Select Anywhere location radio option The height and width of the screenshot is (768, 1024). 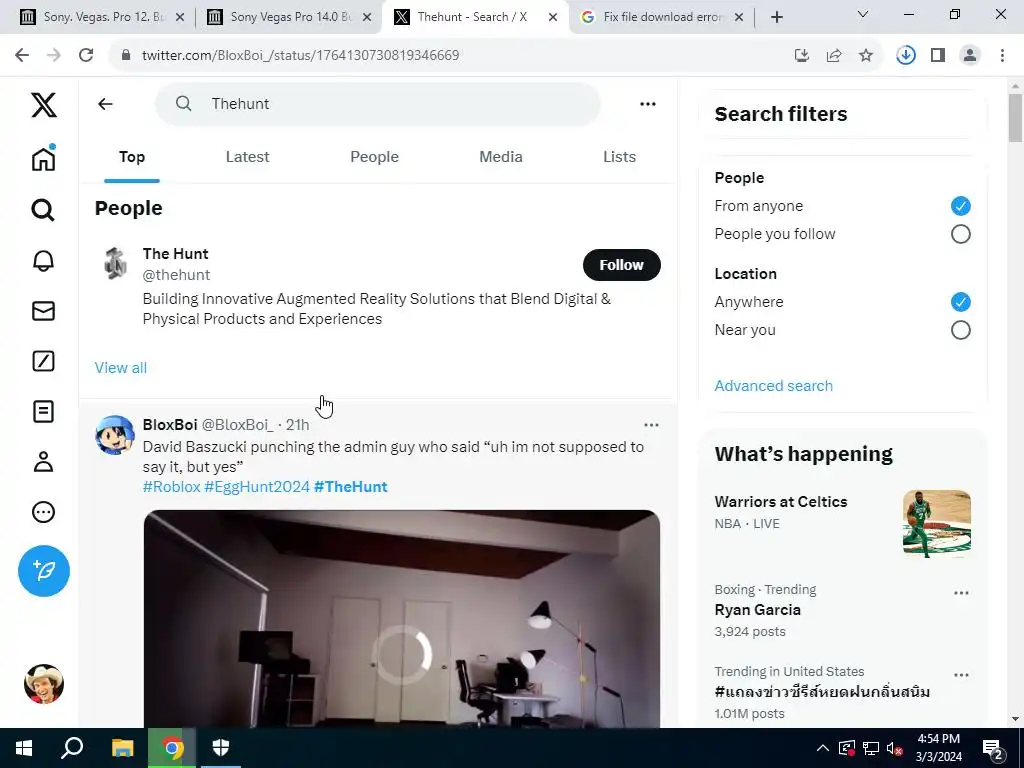coord(960,302)
